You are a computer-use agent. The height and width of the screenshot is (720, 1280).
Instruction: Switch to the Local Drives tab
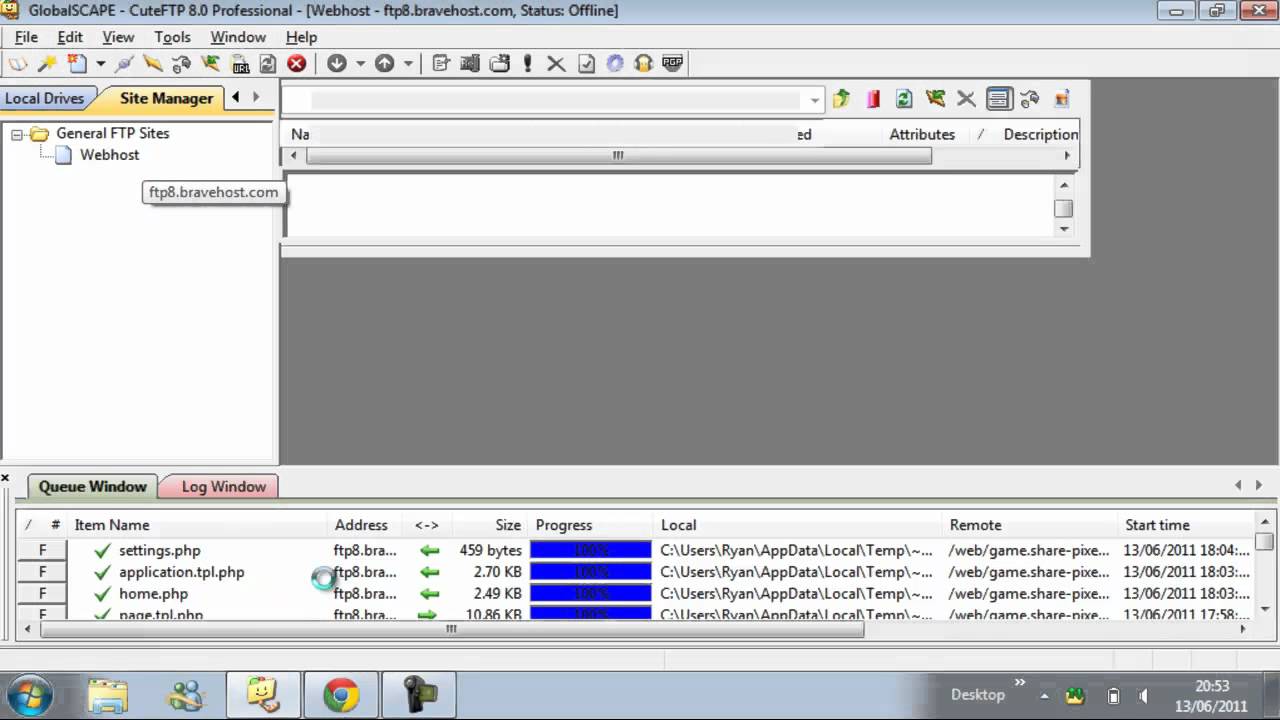(44, 98)
